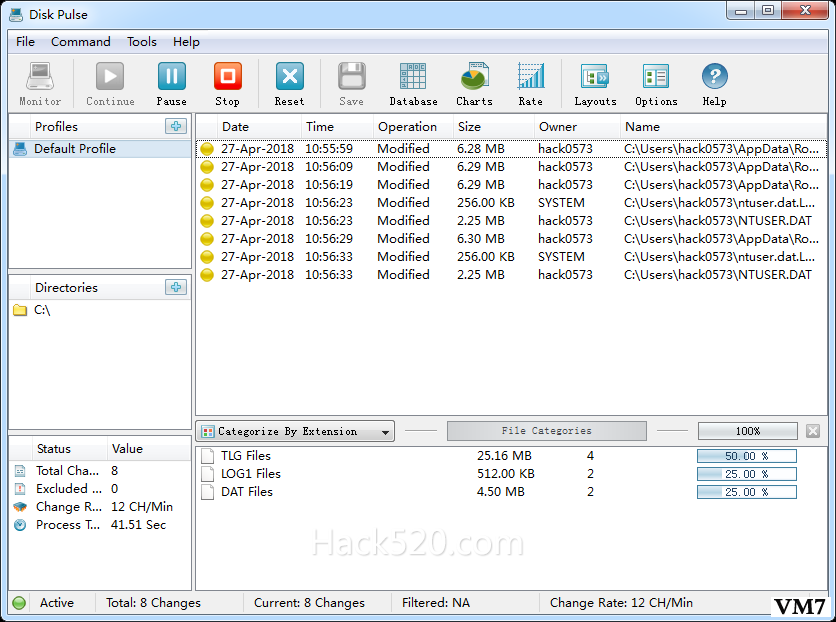
Task: Click the C:\ folder icon
Action: pyautogui.click(x=20, y=310)
